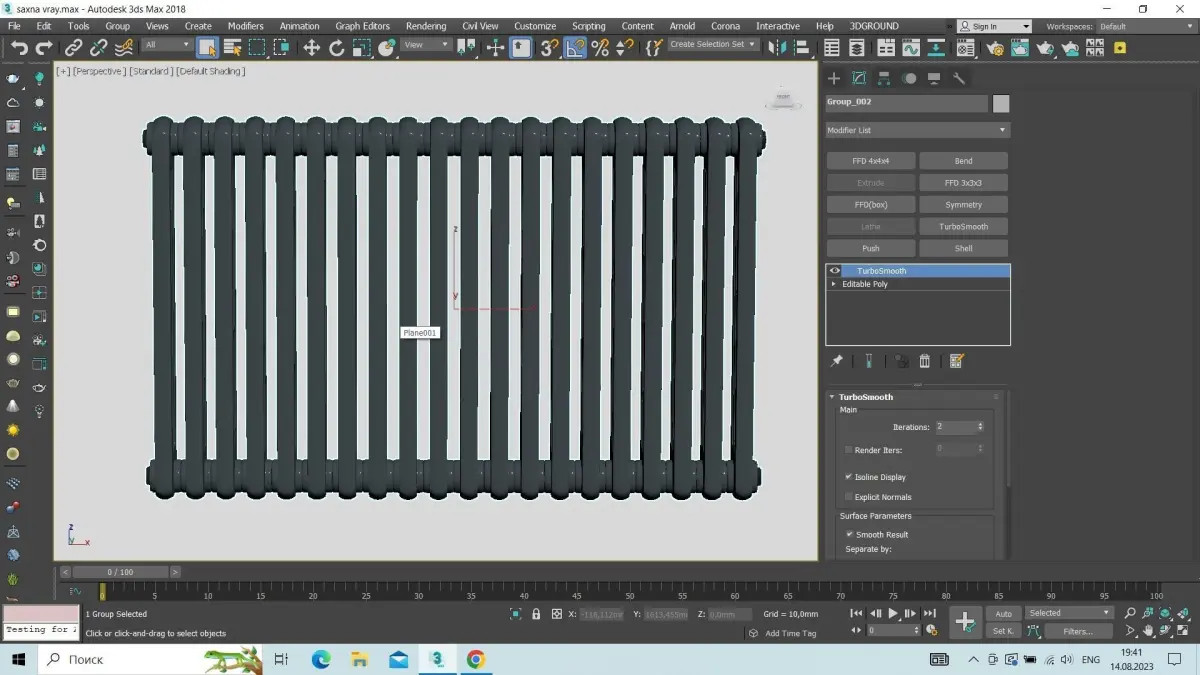Toggle the Angle Snap icon
Image resolution: width=1200 pixels, height=675 pixels.
tap(575, 47)
